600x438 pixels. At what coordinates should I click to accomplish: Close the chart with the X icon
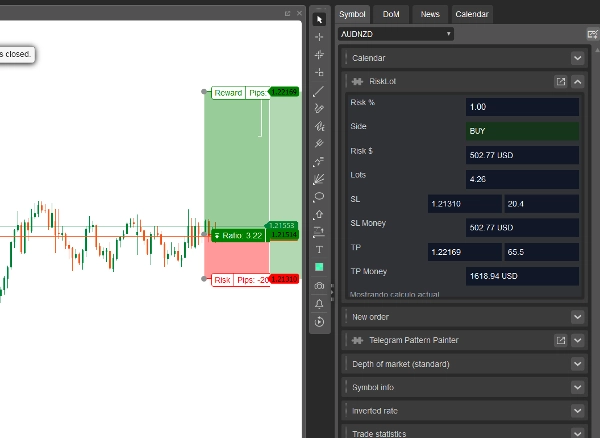click(299, 13)
